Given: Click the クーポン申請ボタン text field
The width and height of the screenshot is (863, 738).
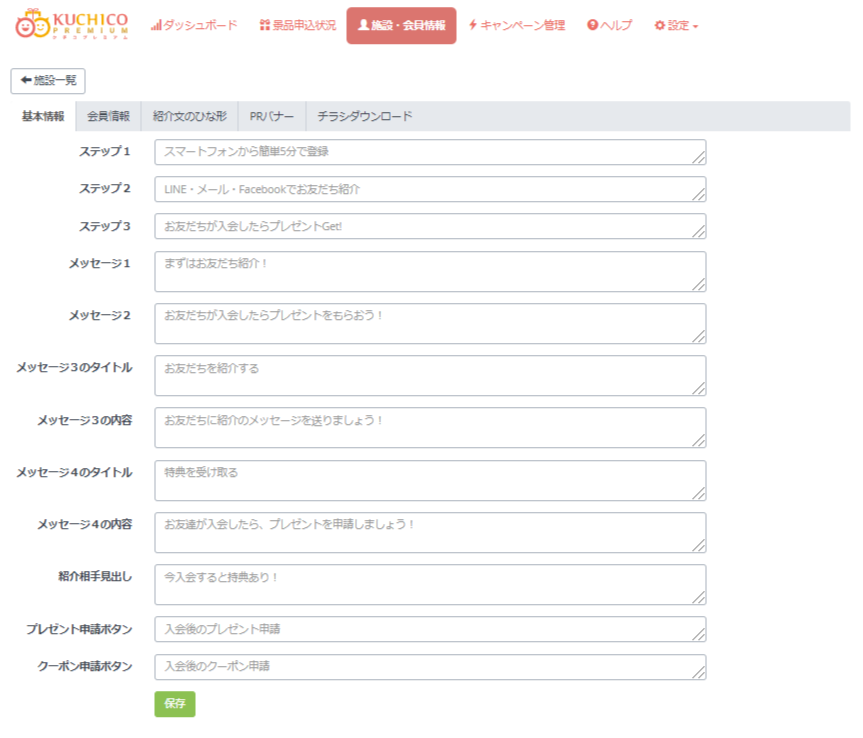Looking at the screenshot, I should (430, 667).
